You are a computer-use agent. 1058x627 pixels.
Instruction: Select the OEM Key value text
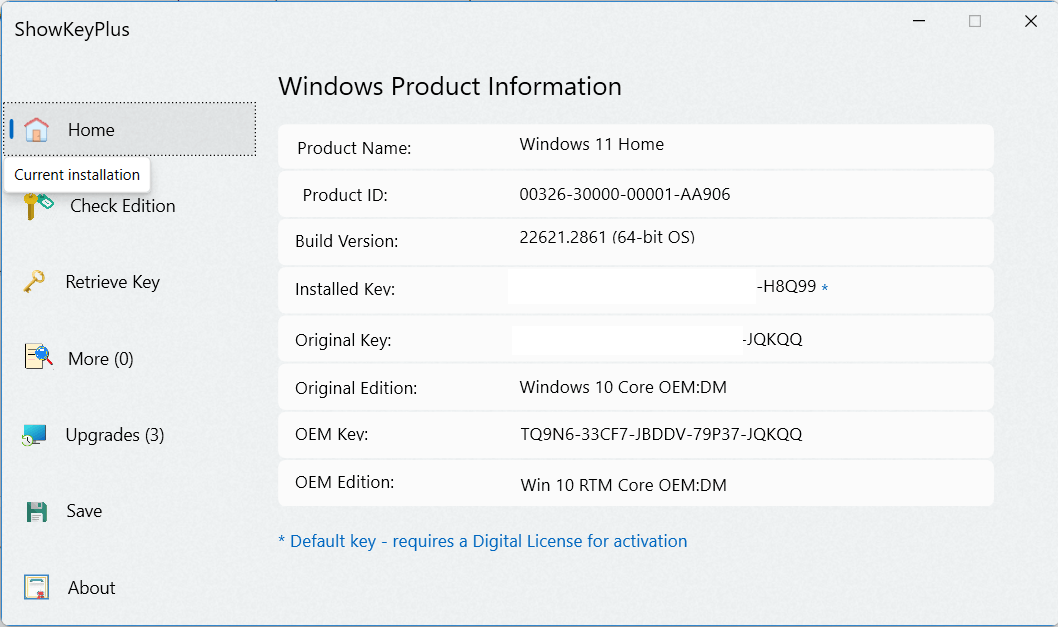(x=661, y=434)
